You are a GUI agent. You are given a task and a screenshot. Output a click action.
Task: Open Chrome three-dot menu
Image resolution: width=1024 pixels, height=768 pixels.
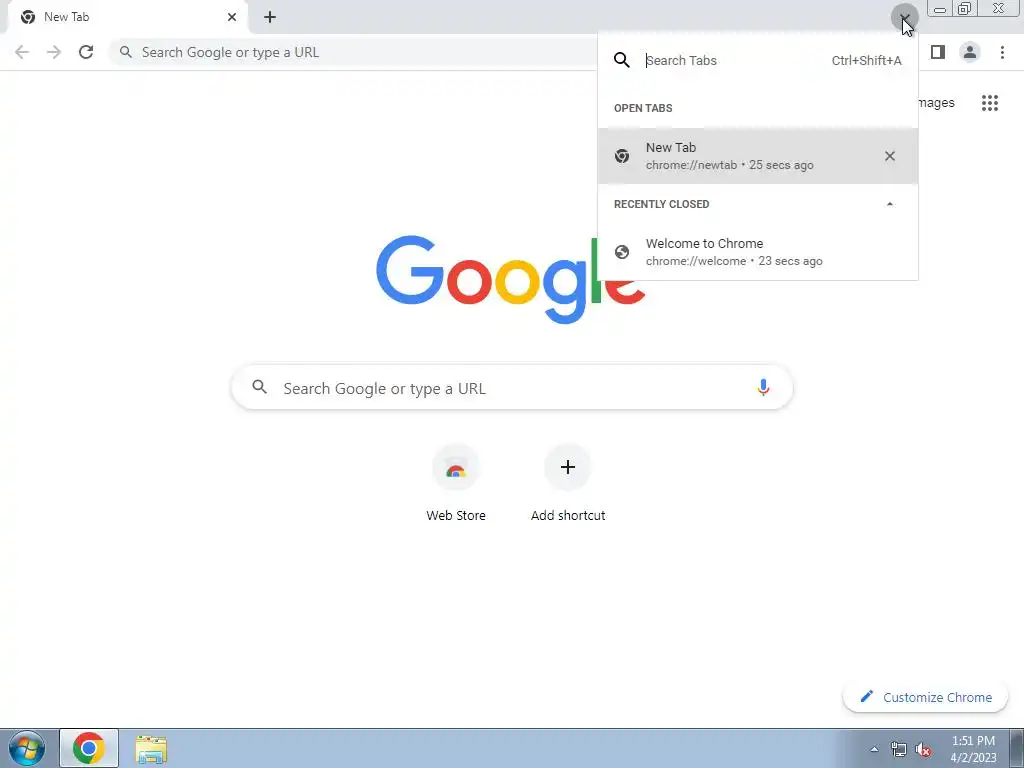click(1002, 52)
